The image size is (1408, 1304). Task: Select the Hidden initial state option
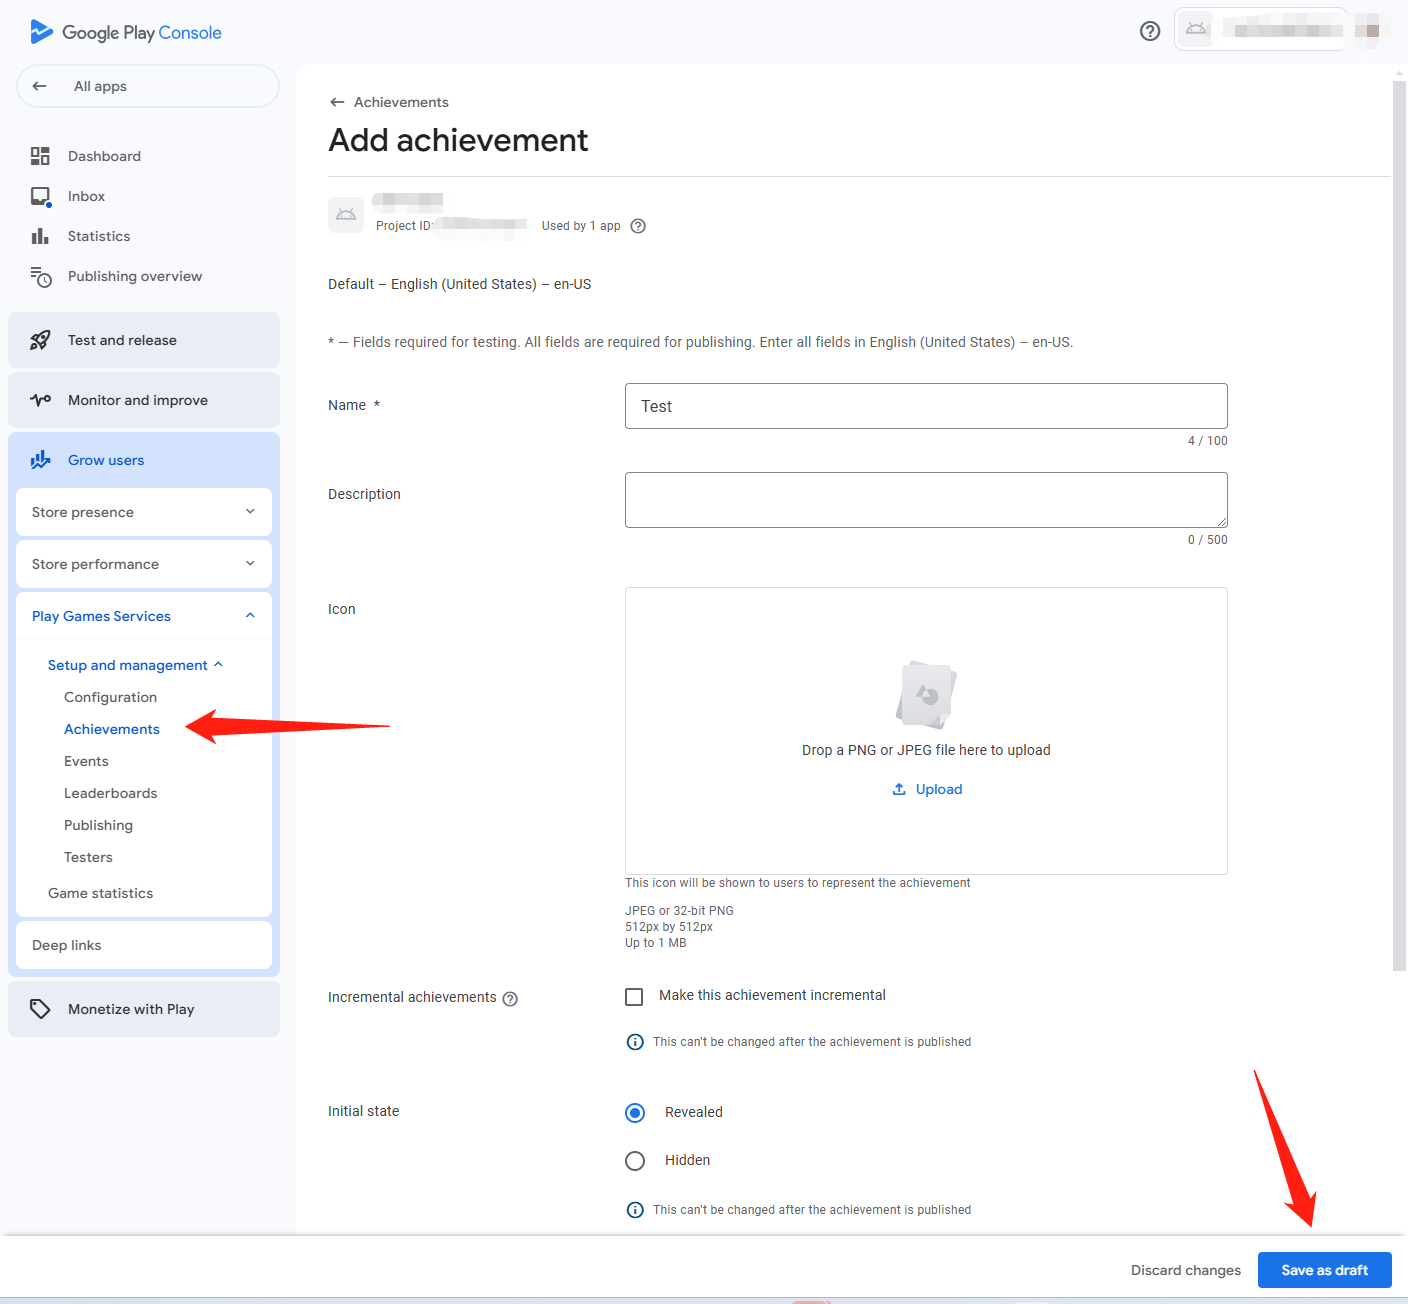pos(635,1160)
